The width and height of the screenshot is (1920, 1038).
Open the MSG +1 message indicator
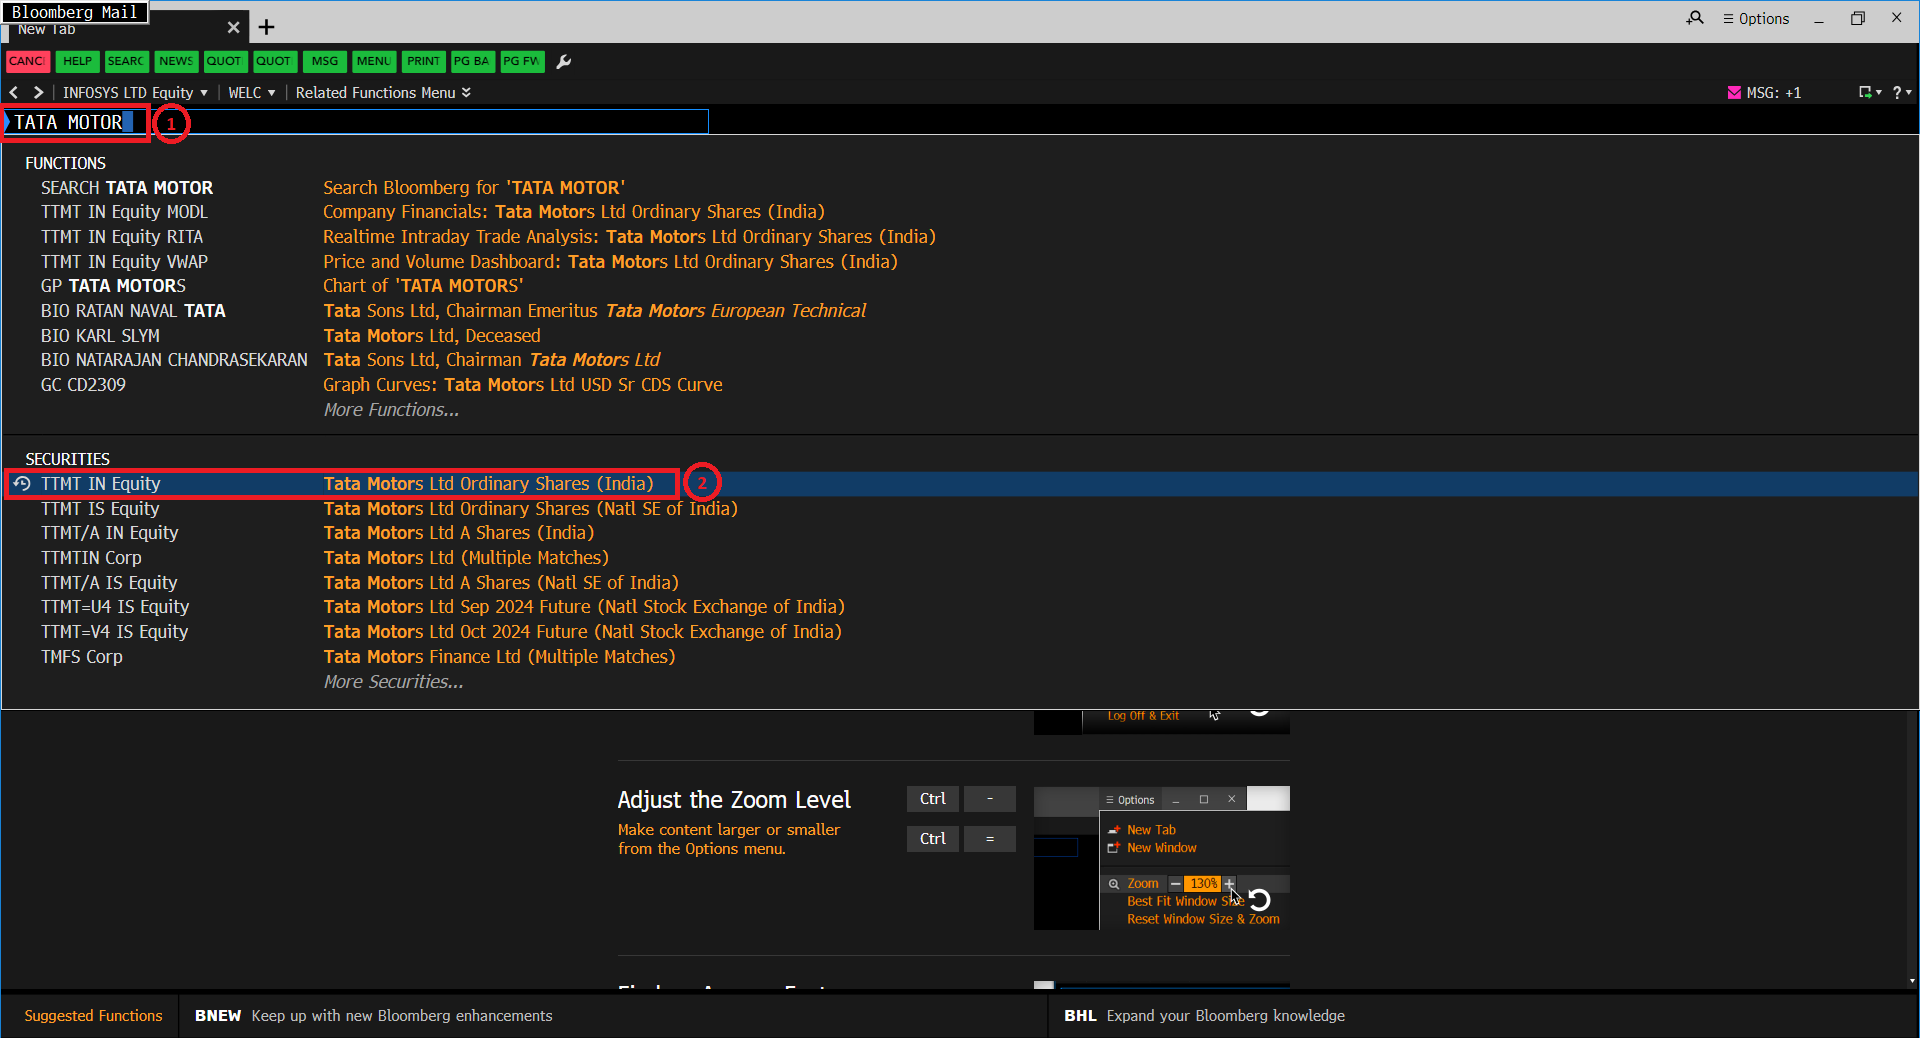click(x=1765, y=93)
